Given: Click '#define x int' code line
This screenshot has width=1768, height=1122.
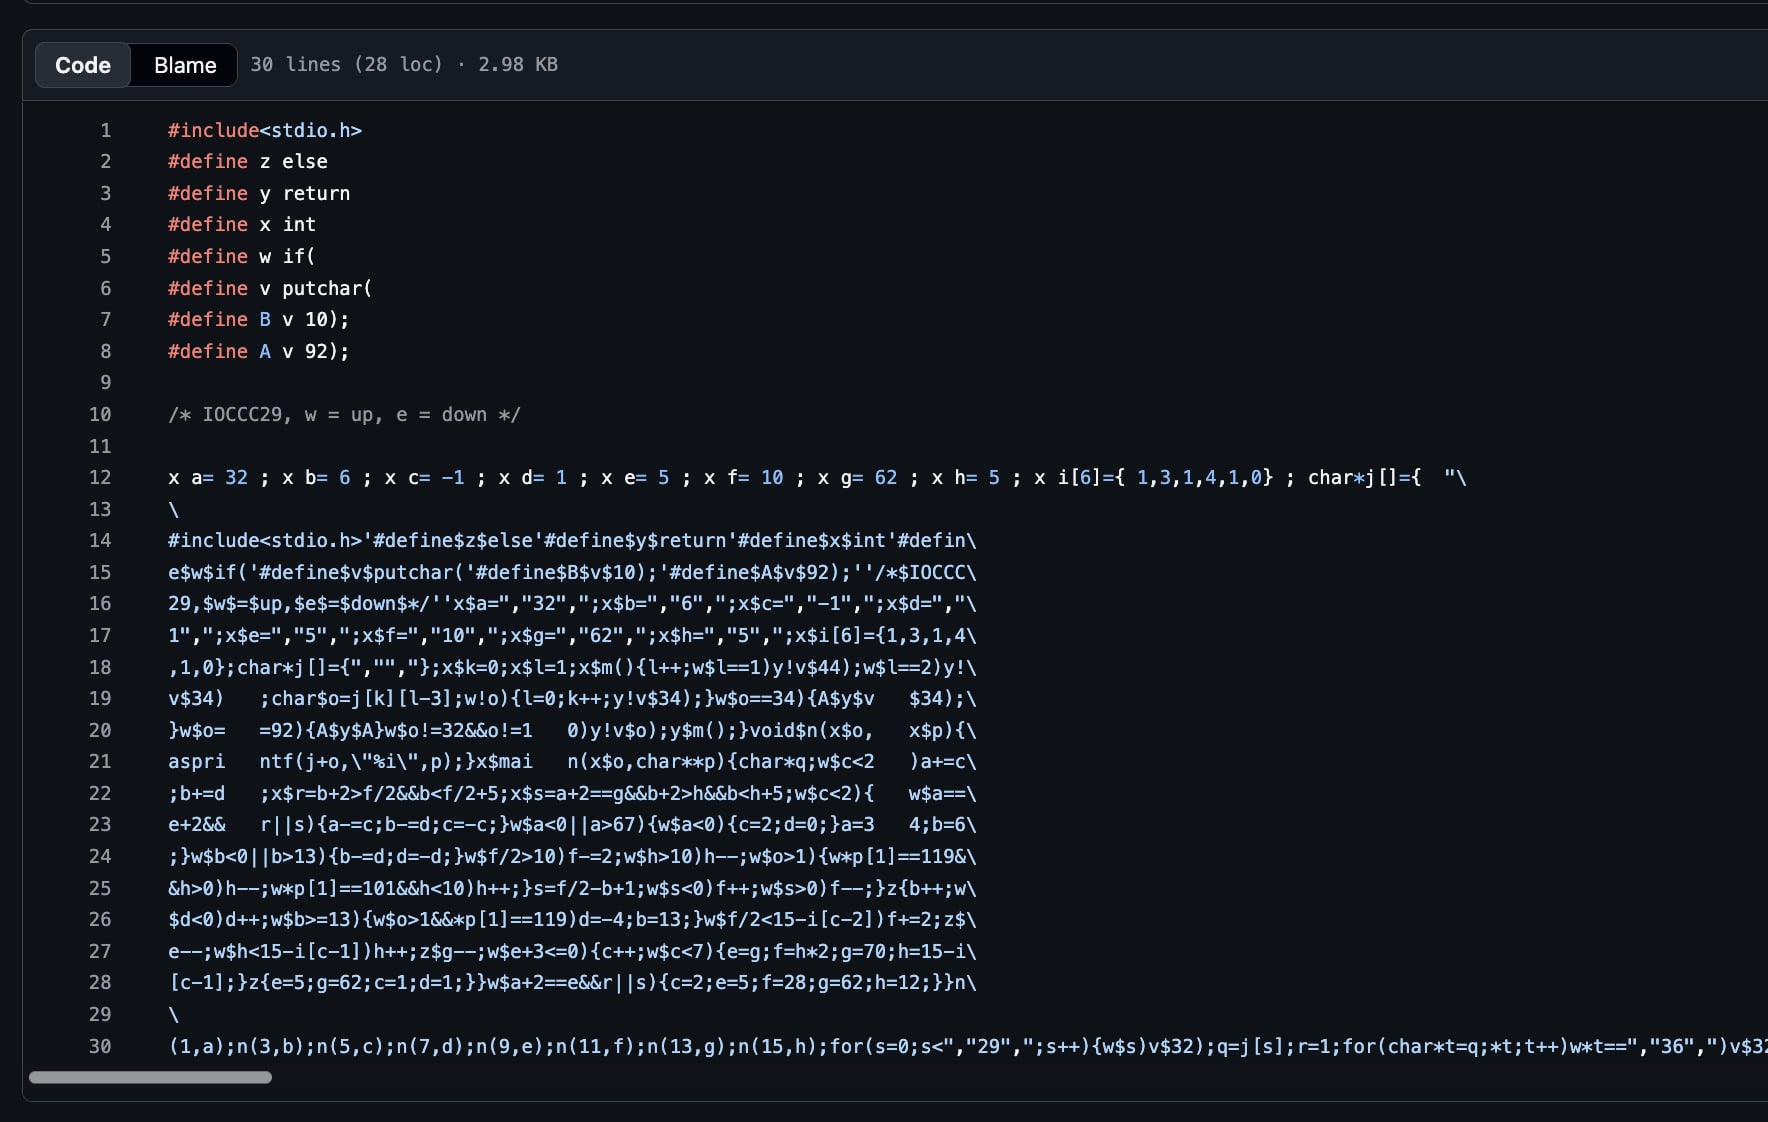Looking at the screenshot, I should 242,224.
